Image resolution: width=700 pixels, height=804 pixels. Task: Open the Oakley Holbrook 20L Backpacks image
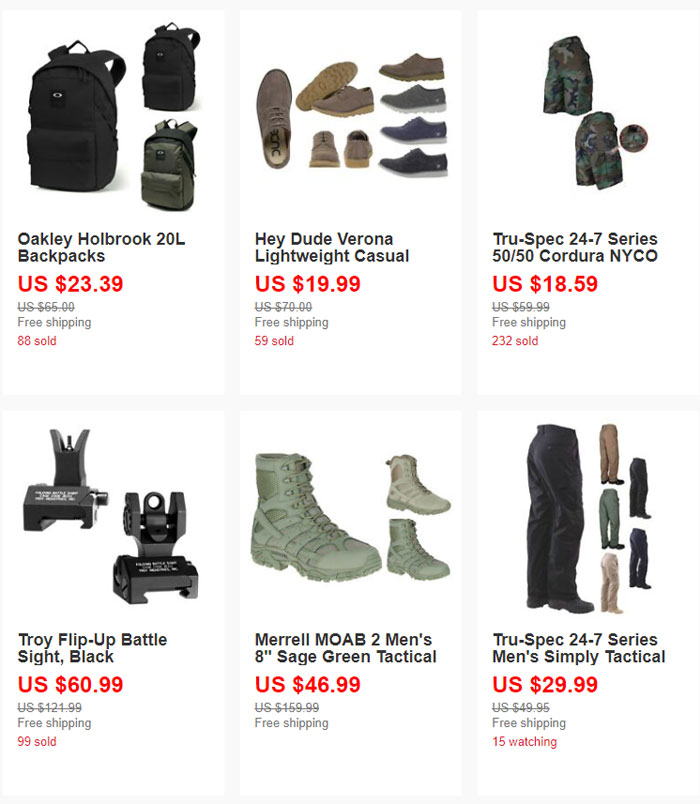[112, 117]
